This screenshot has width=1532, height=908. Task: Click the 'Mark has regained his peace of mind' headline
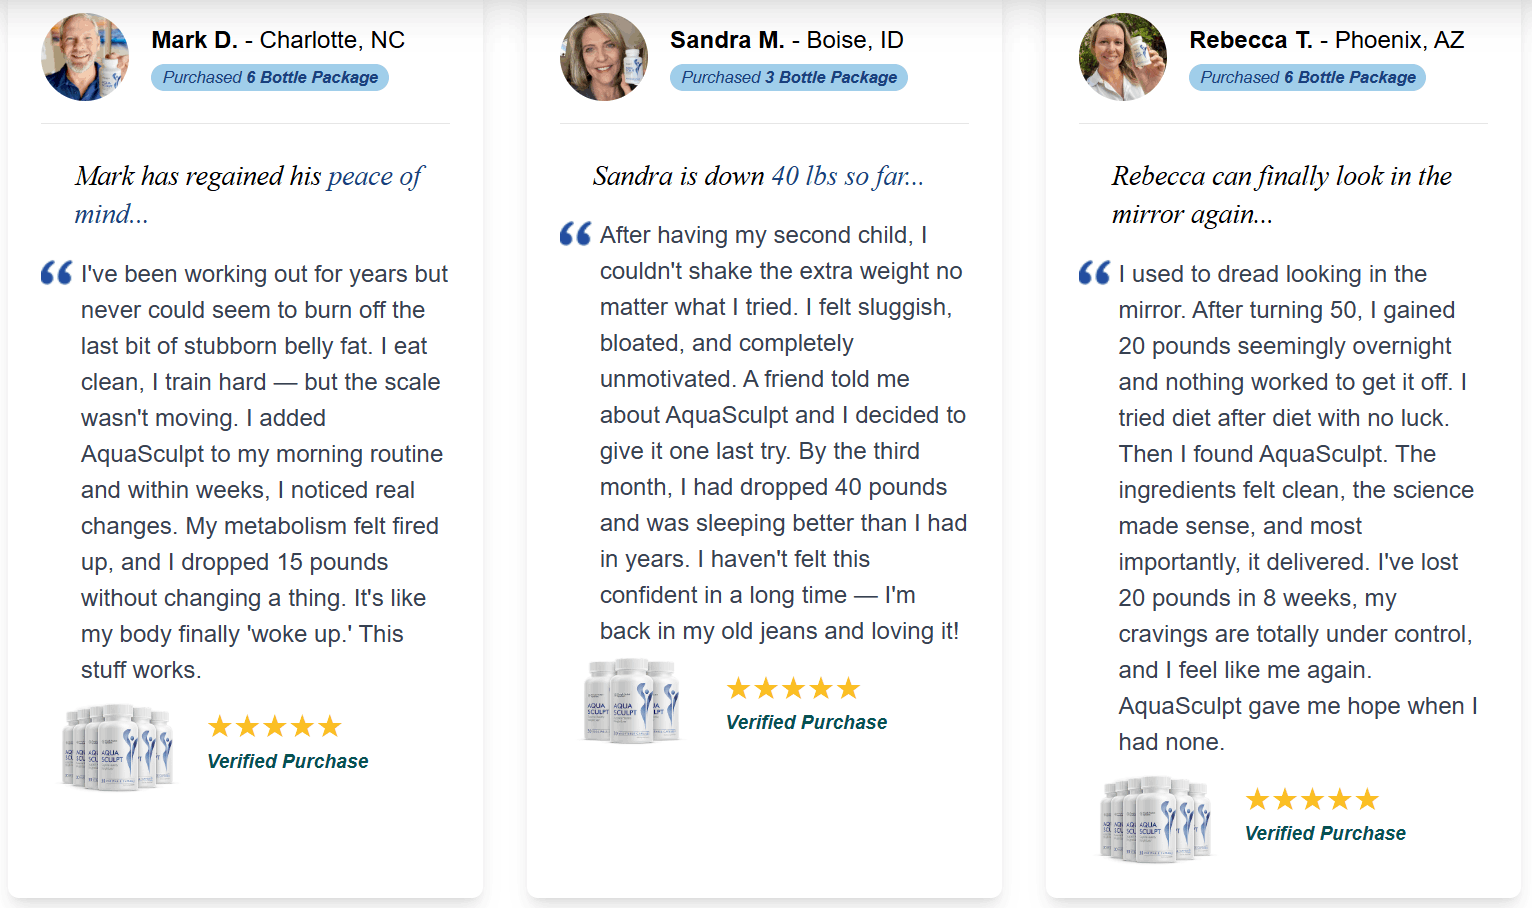pyautogui.click(x=248, y=194)
